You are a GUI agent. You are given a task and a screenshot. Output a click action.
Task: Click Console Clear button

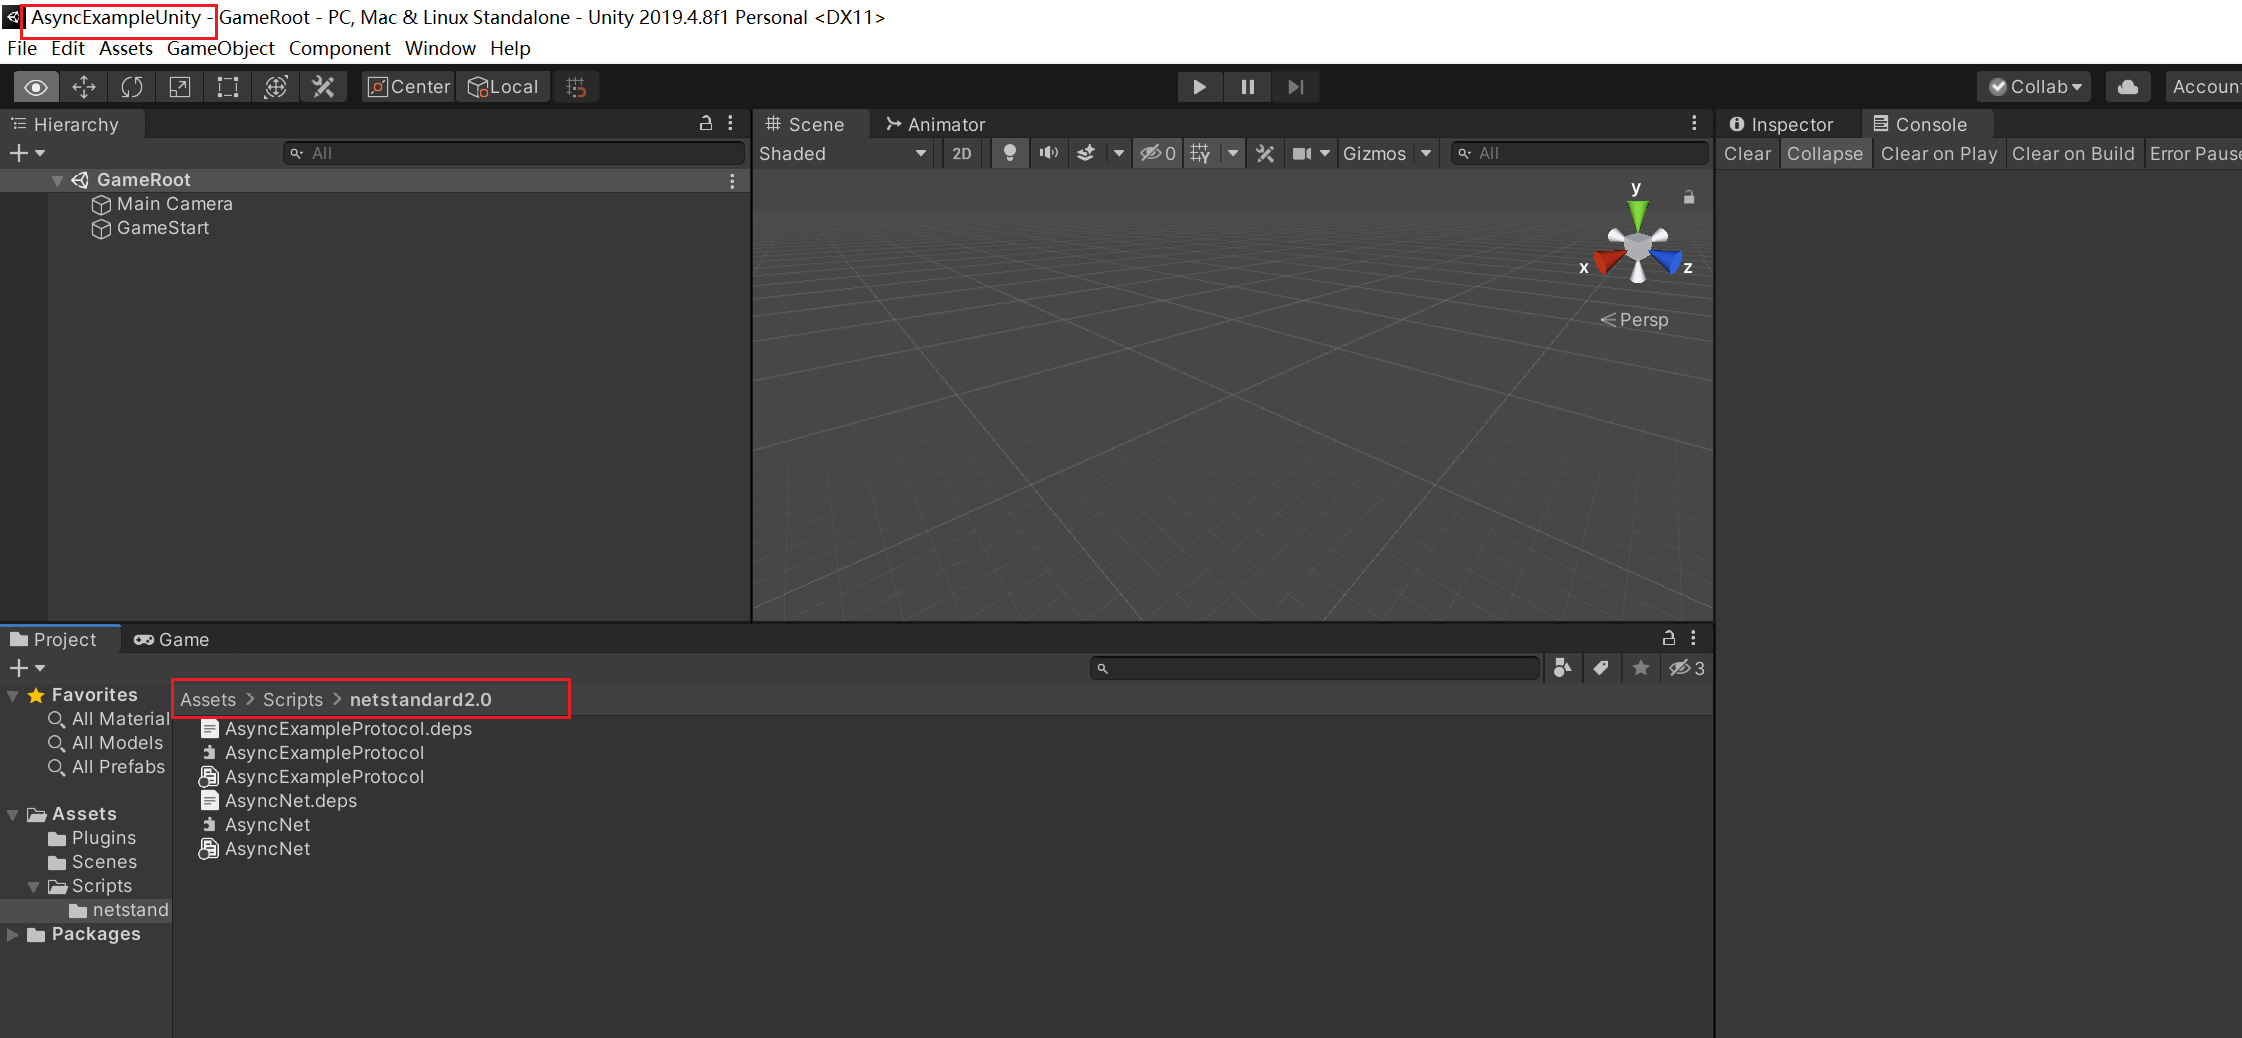tap(1747, 153)
